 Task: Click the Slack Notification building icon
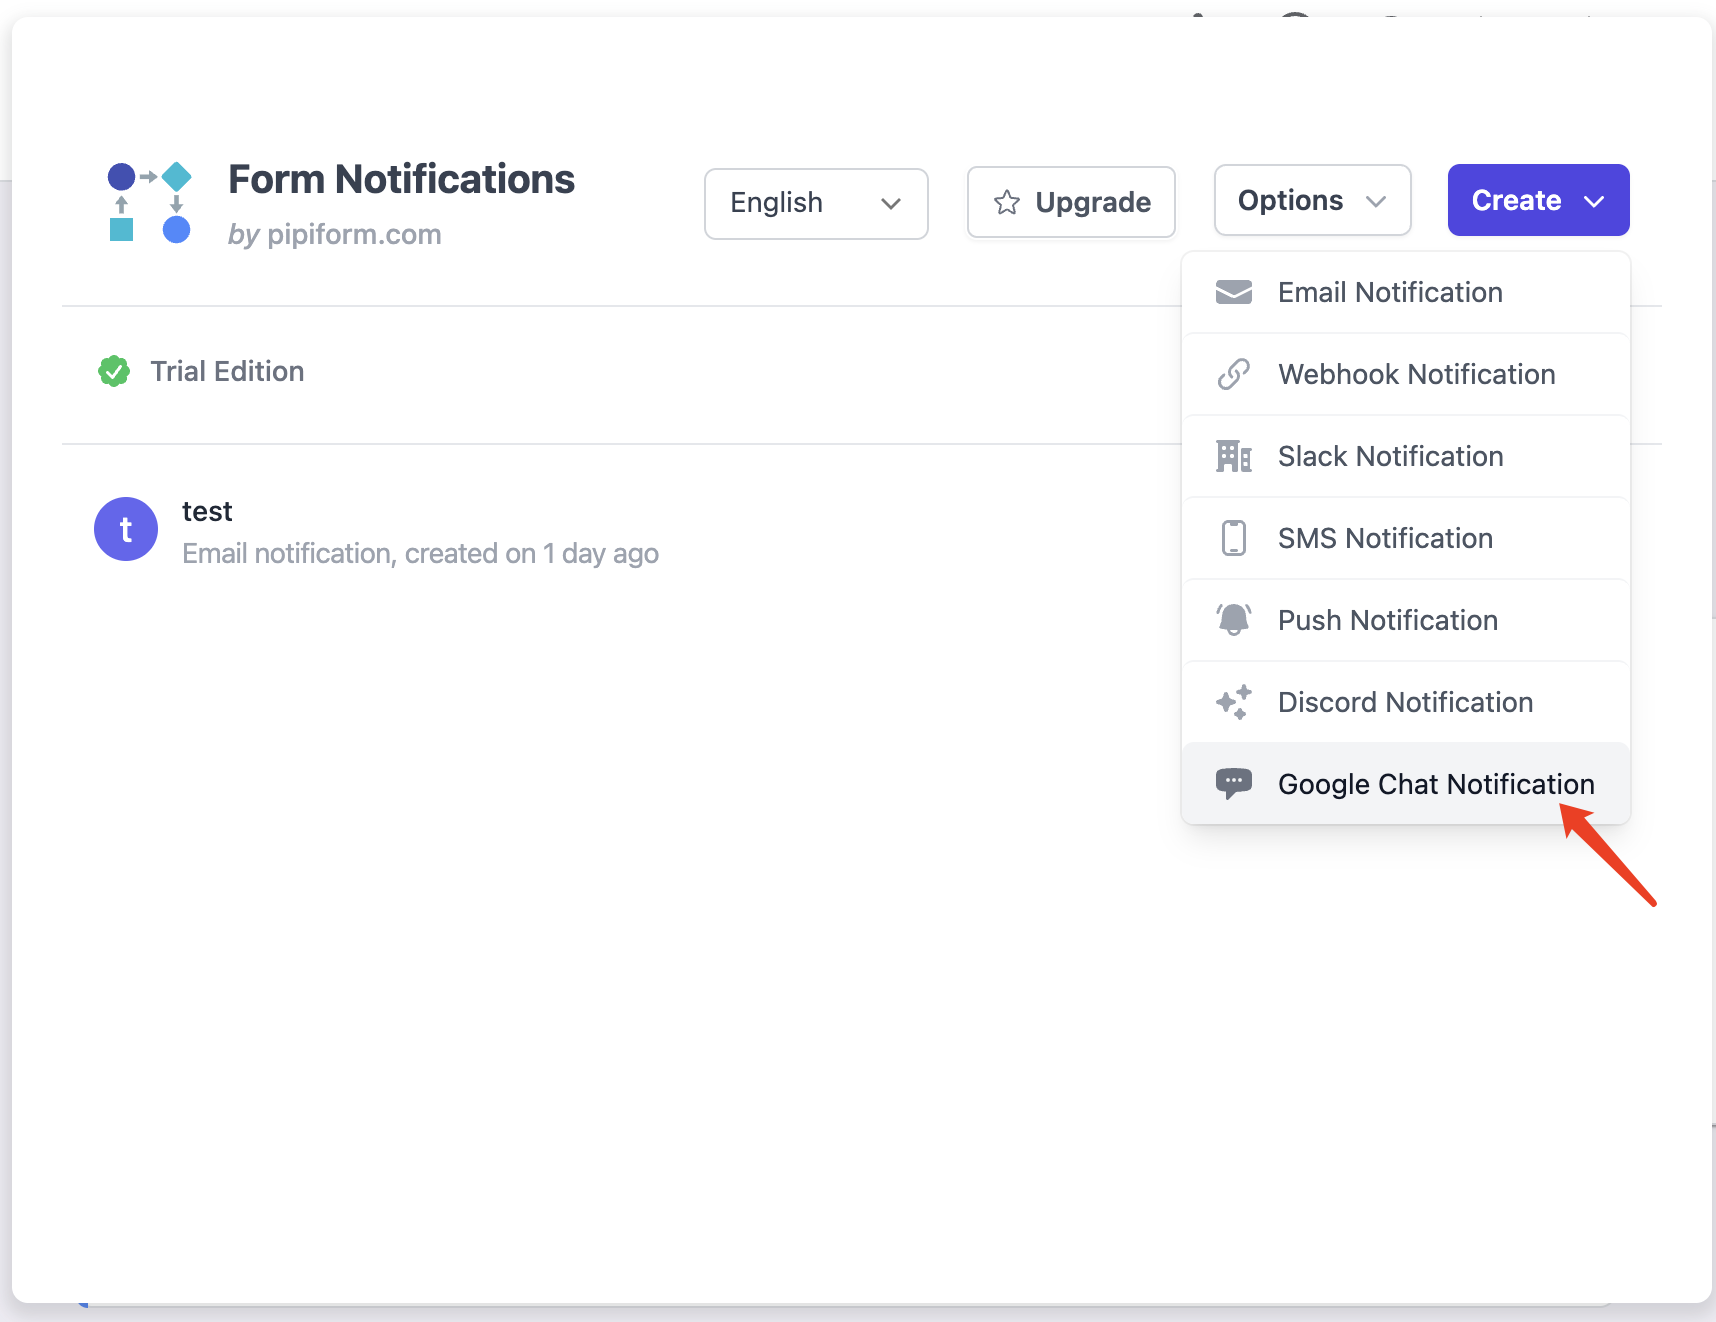[1234, 456]
